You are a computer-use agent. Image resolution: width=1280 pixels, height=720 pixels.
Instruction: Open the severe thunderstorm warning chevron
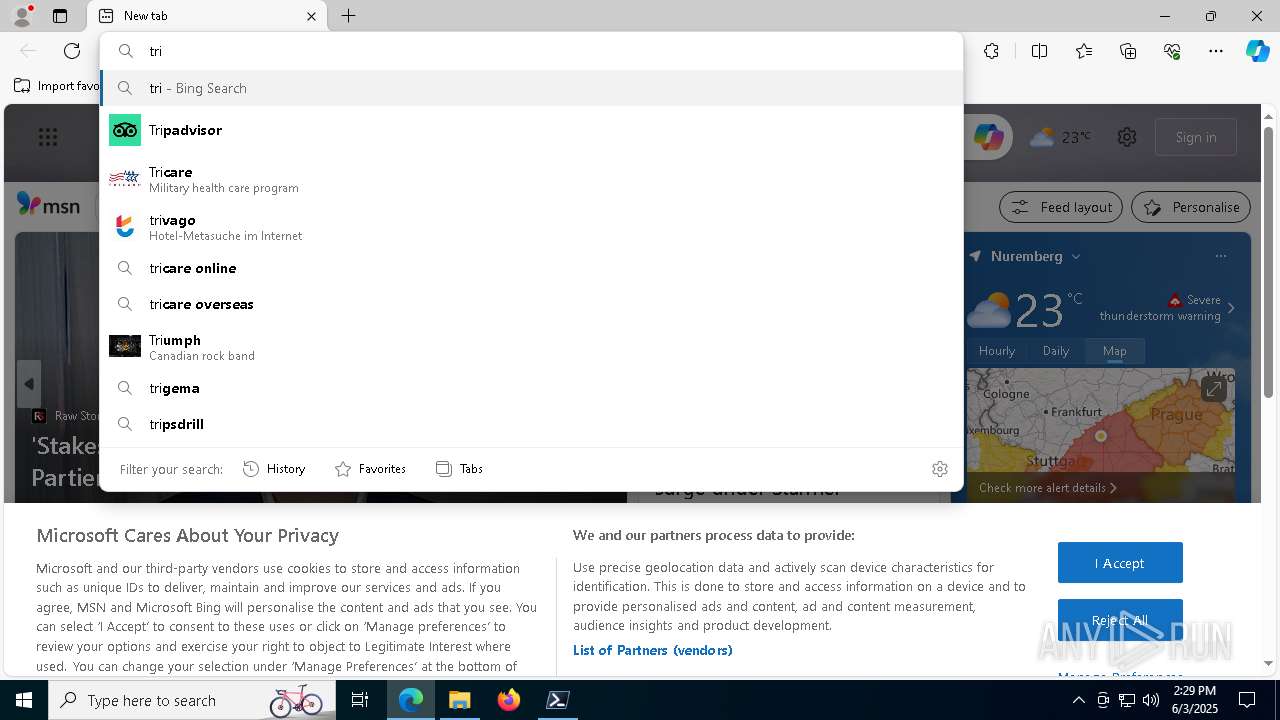click(x=1231, y=308)
